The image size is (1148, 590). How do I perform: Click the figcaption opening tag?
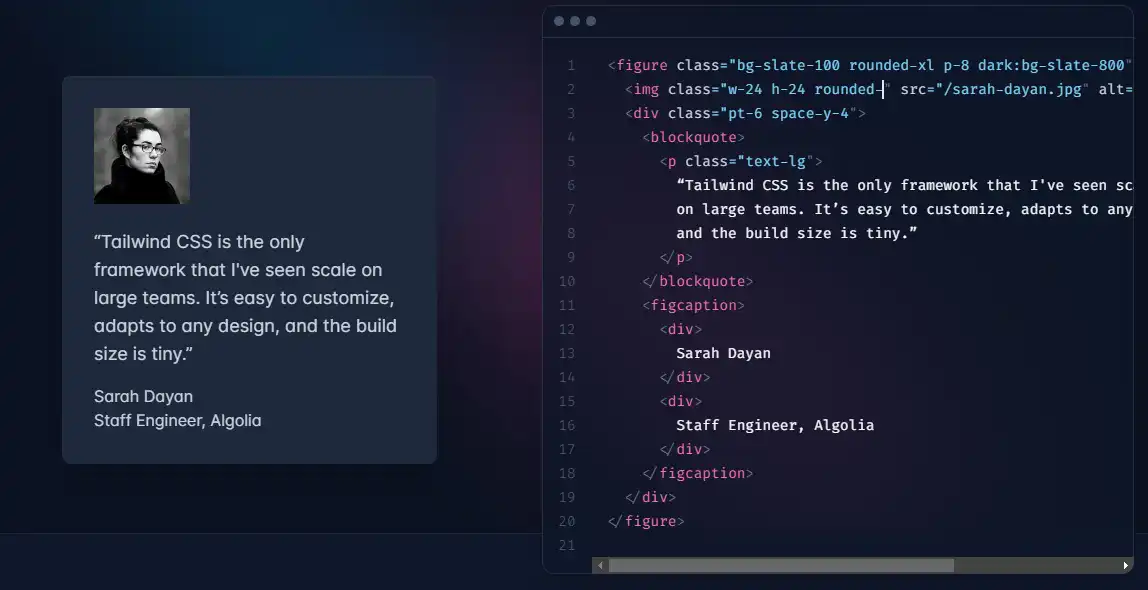click(692, 305)
